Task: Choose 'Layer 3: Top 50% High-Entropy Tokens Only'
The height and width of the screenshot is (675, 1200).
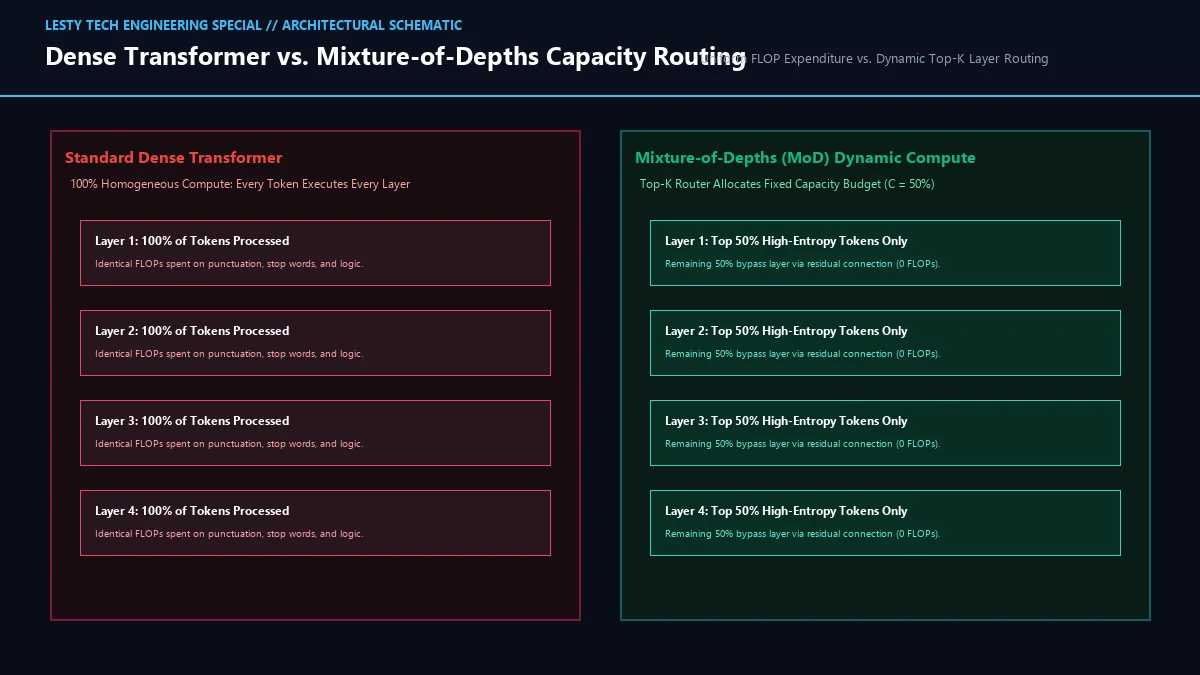Action: pyautogui.click(x=786, y=421)
